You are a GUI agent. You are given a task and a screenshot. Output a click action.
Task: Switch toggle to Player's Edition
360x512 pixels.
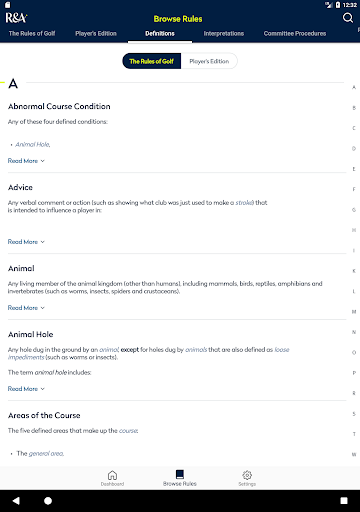pos(209,61)
